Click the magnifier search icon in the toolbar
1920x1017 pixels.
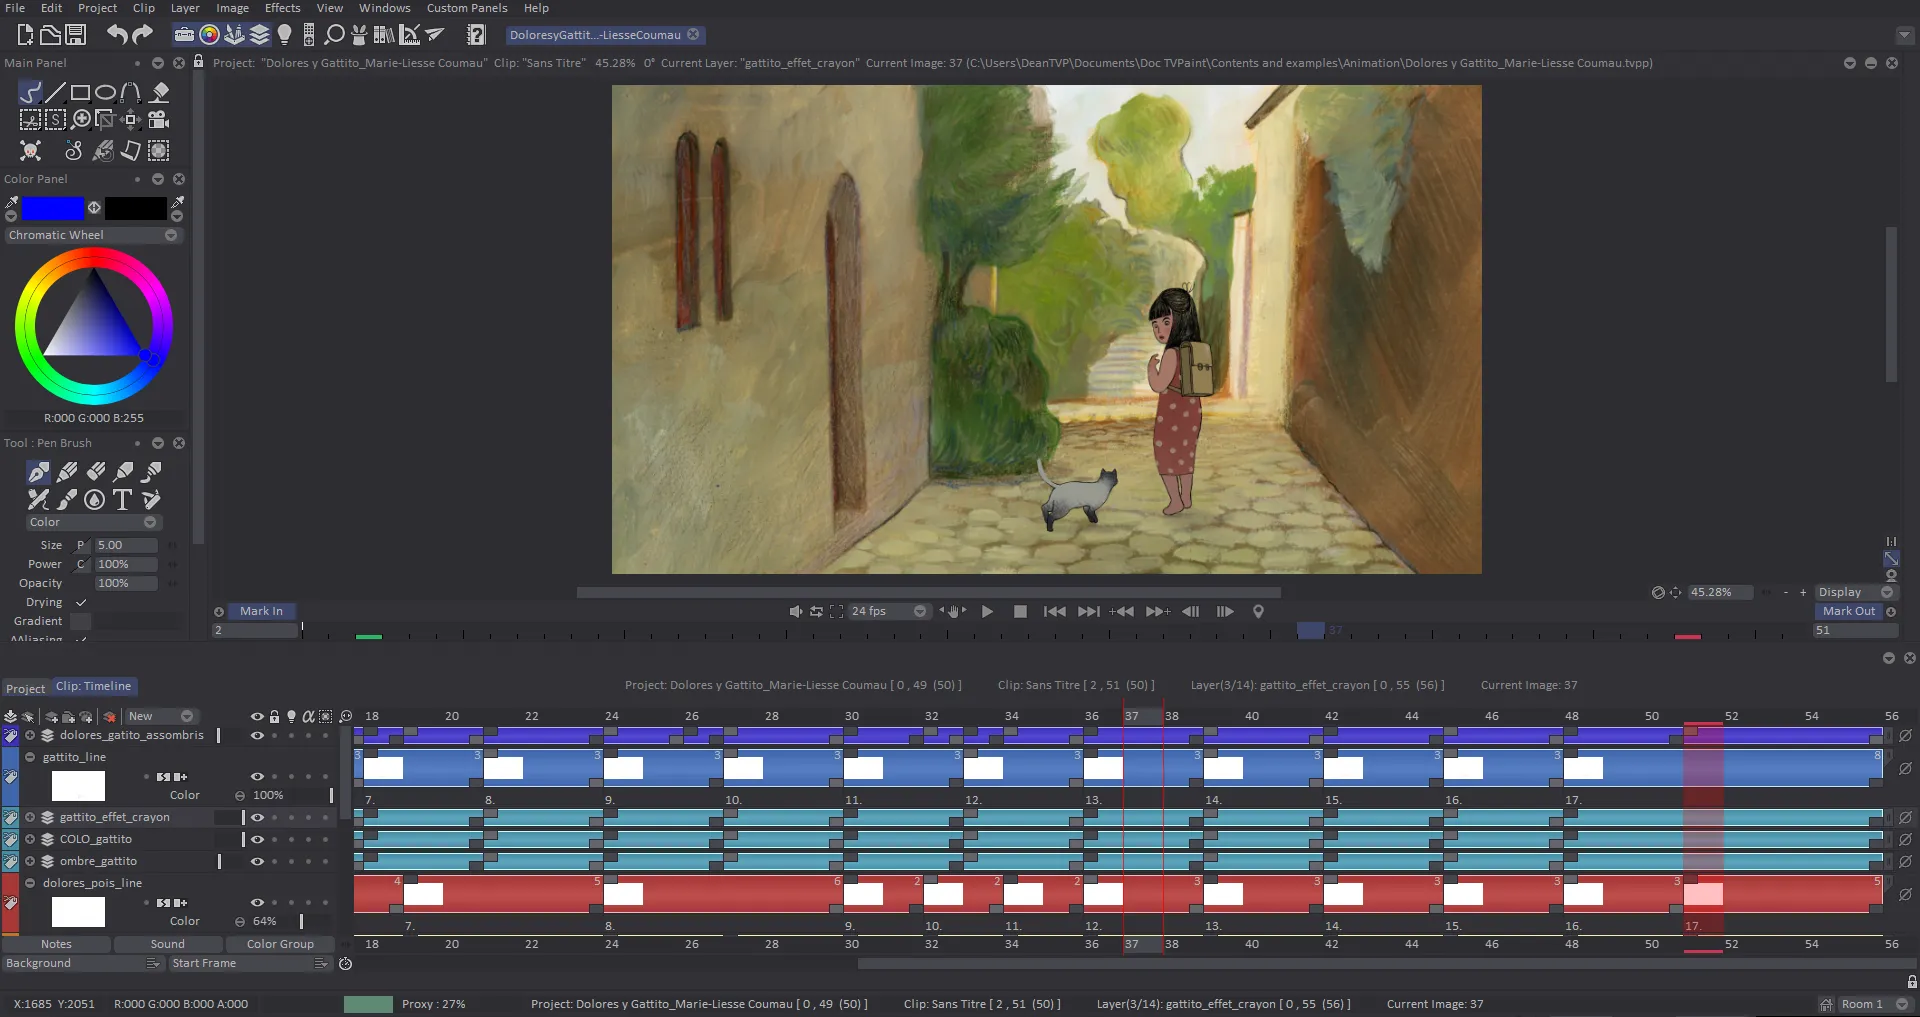(x=334, y=34)
